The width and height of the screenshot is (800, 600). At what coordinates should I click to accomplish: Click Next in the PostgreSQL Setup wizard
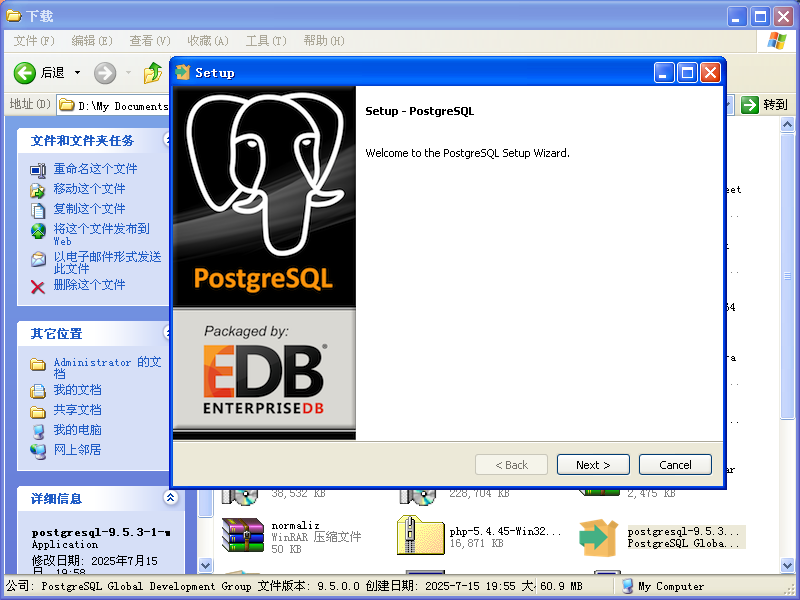[x=593, y=465]
